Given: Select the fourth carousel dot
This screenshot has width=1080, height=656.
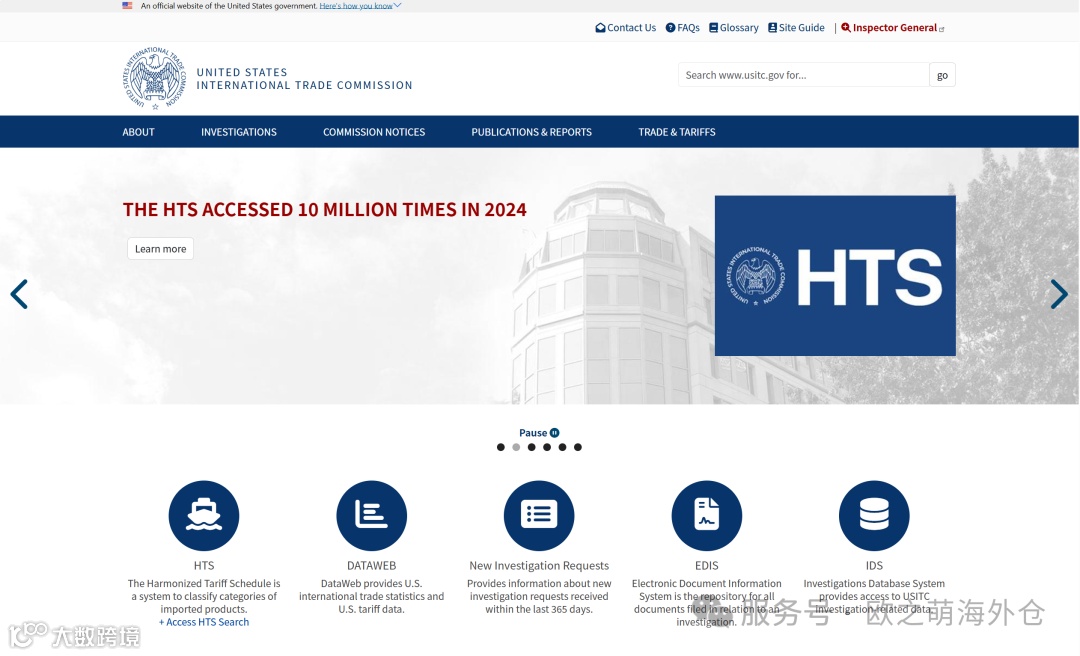Looking at the screenshot, I should [x=547, y=447].
